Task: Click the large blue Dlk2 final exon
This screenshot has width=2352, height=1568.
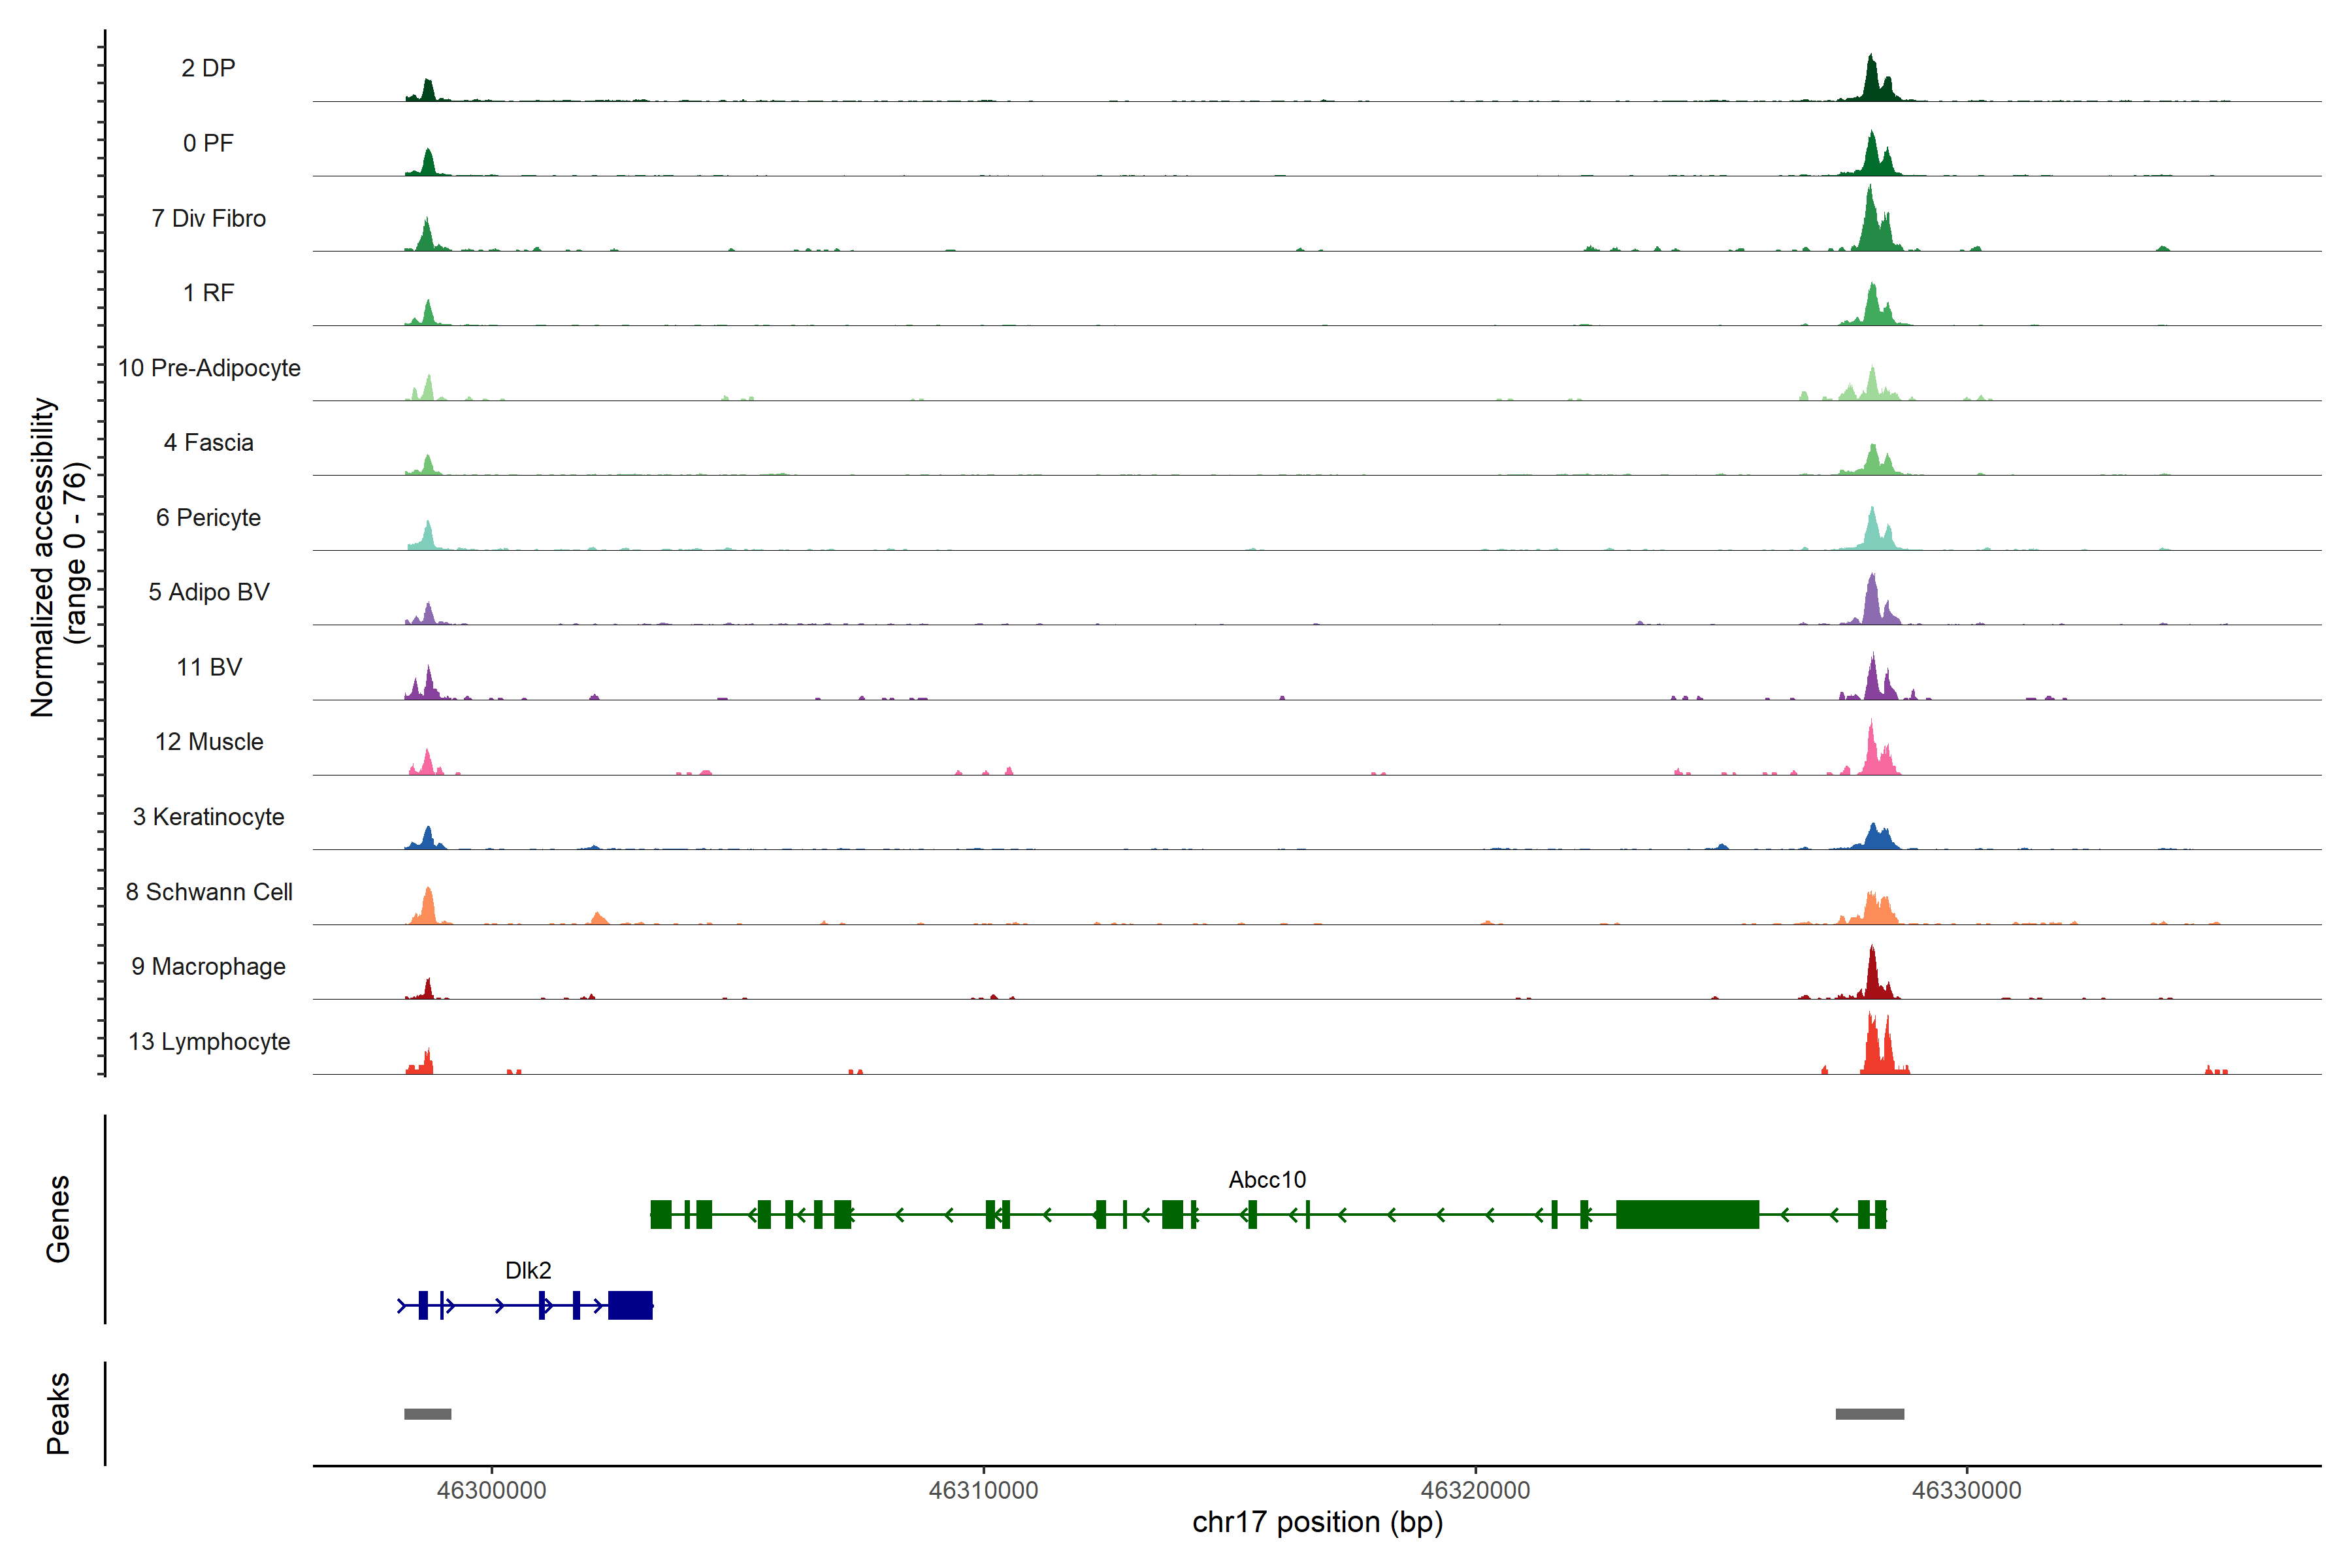Action: pos(630,1305)
